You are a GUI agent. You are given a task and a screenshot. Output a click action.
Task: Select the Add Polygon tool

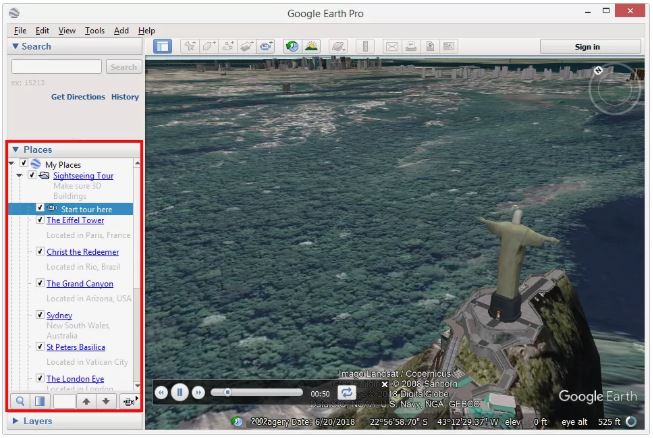point(209,46)
